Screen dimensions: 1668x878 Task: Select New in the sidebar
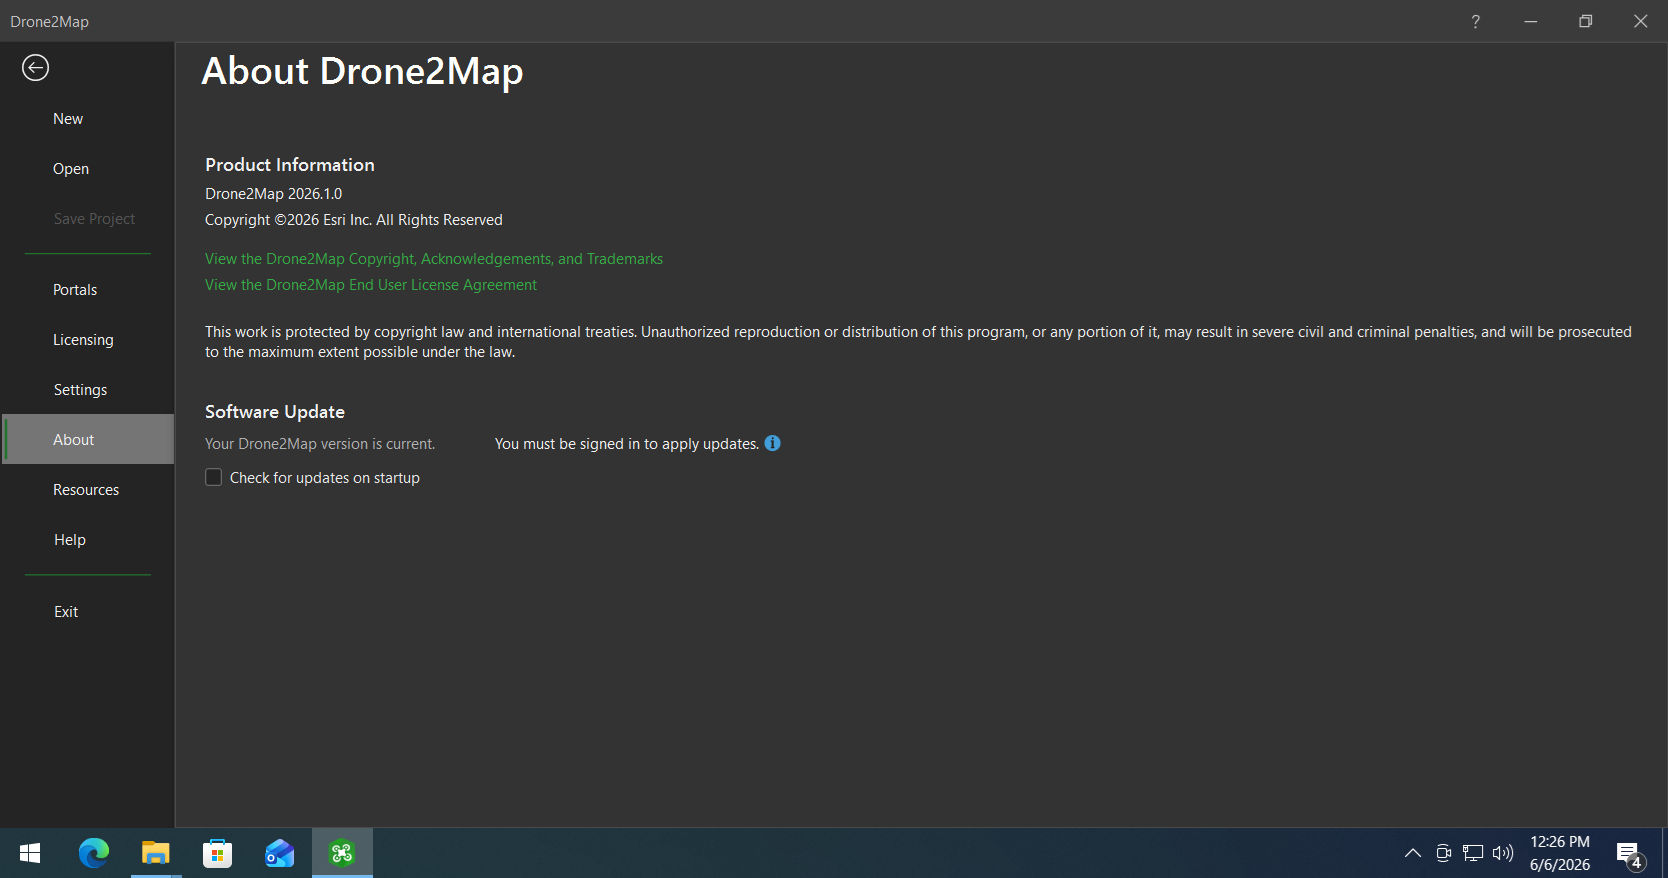pyautogui.click(x=68, y=119)
